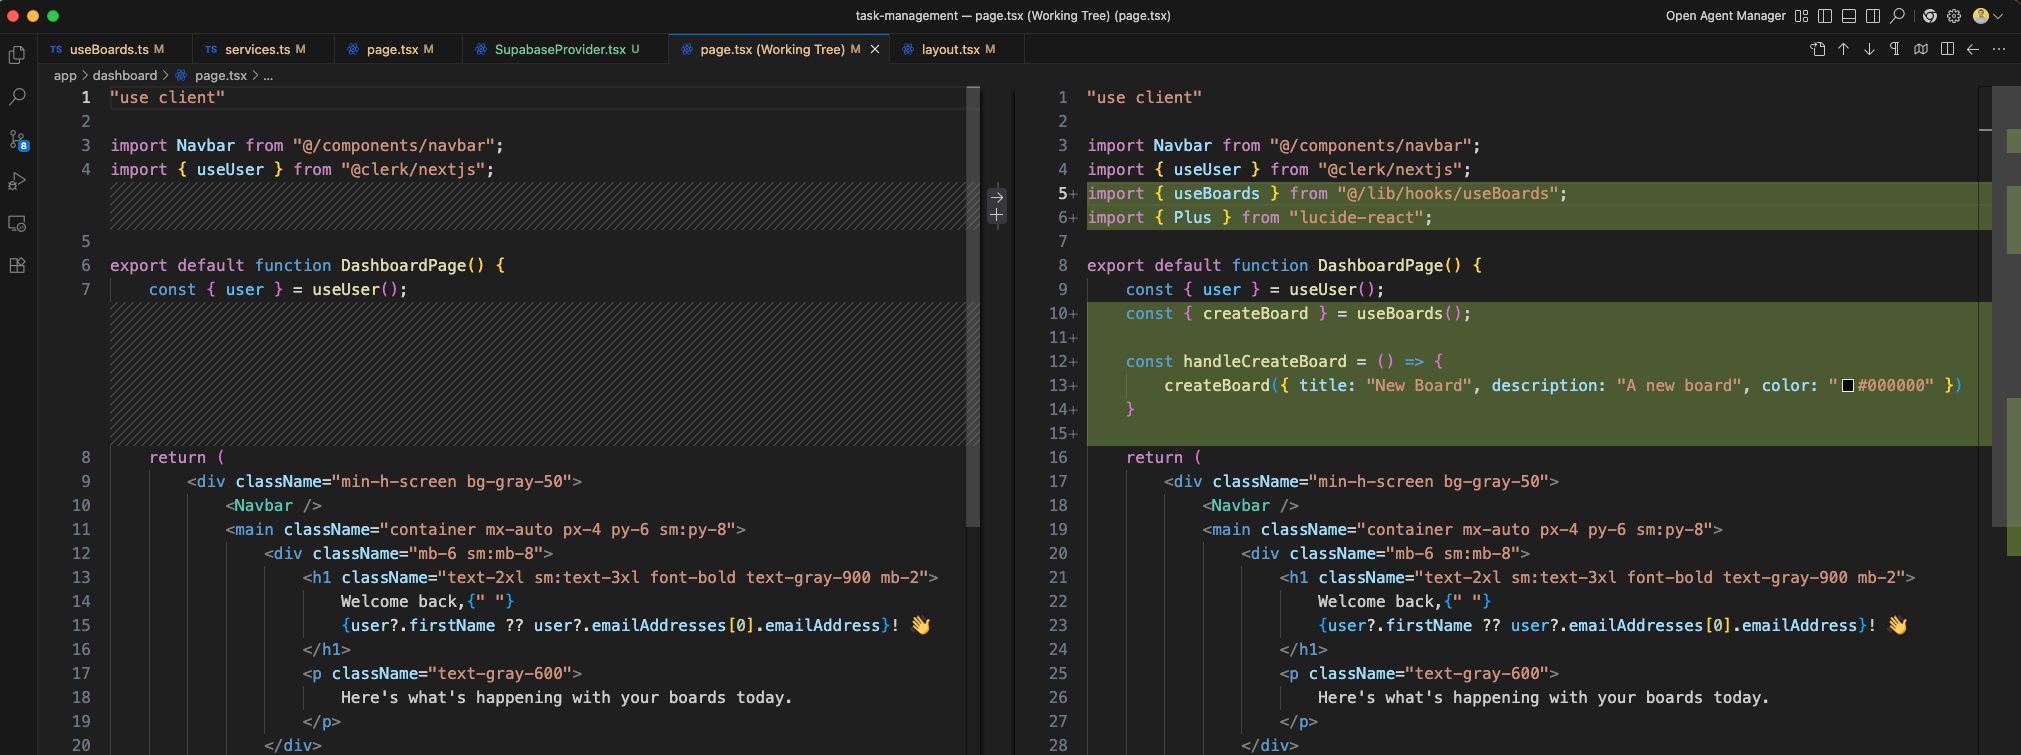
Task: Toggle whitespace trimming with the paragraph icon
Action: pyautogui.click(x=1895, y=49)
